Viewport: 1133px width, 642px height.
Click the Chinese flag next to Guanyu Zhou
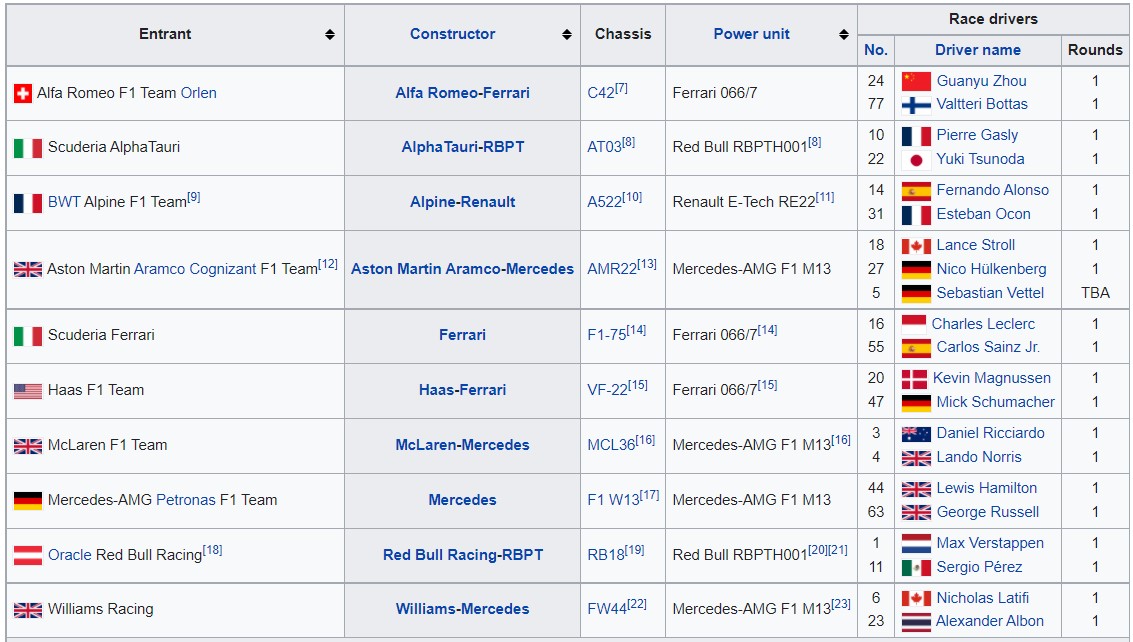pyautogui.click(x=915, y=81)
